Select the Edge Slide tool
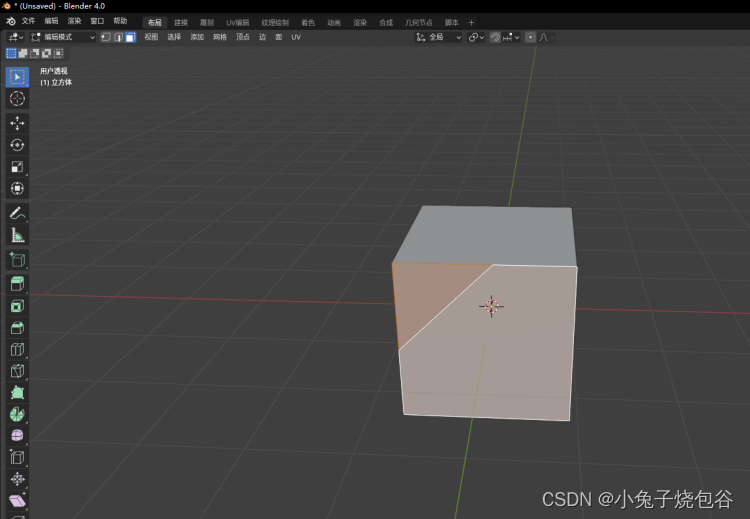Viewport: 750px width, 519px height. pyautogui.click(x=17, y=458)
